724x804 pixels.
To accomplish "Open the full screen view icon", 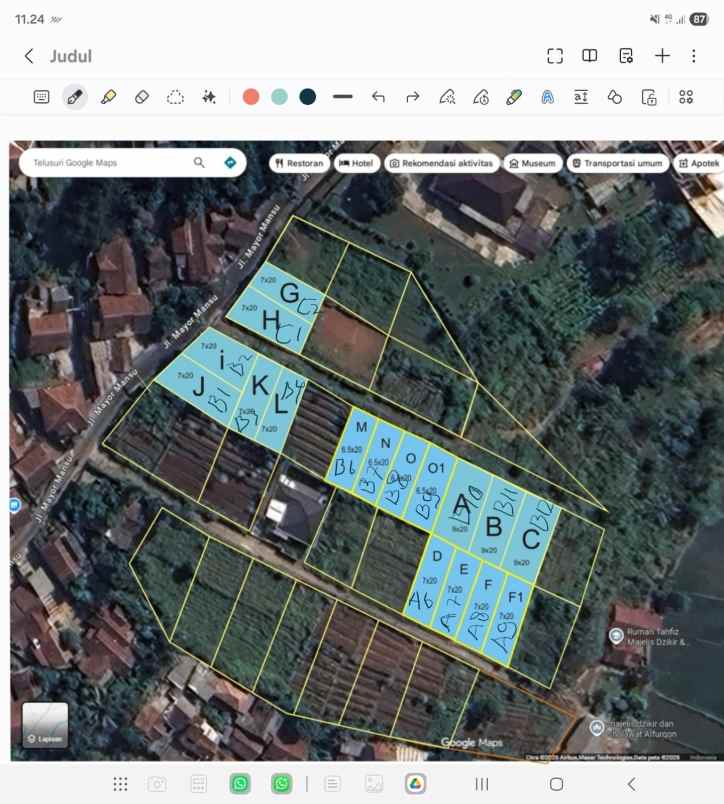I will tap(555, 56).
